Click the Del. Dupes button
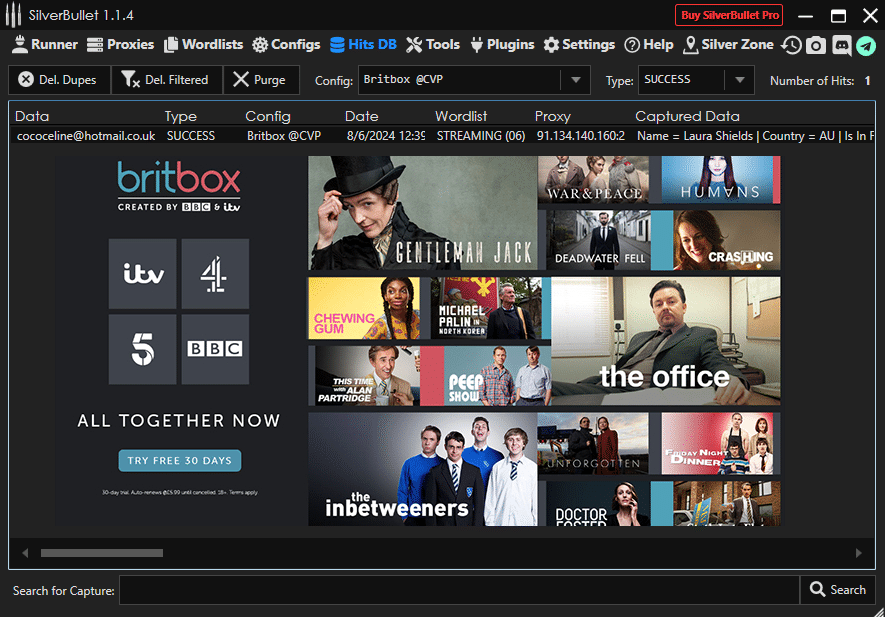 [59, 80]
